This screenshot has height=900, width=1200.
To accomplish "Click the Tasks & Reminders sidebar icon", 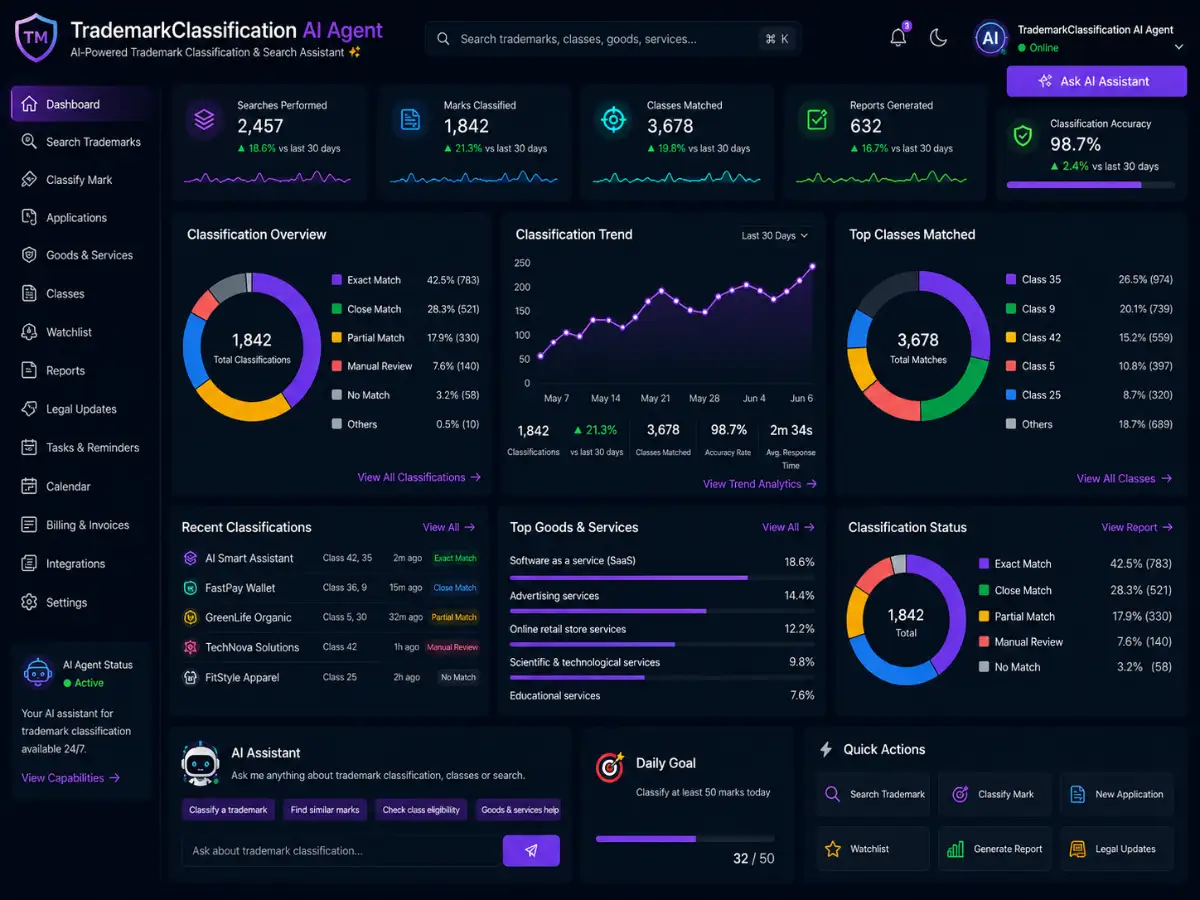I will tap(28, 447).
